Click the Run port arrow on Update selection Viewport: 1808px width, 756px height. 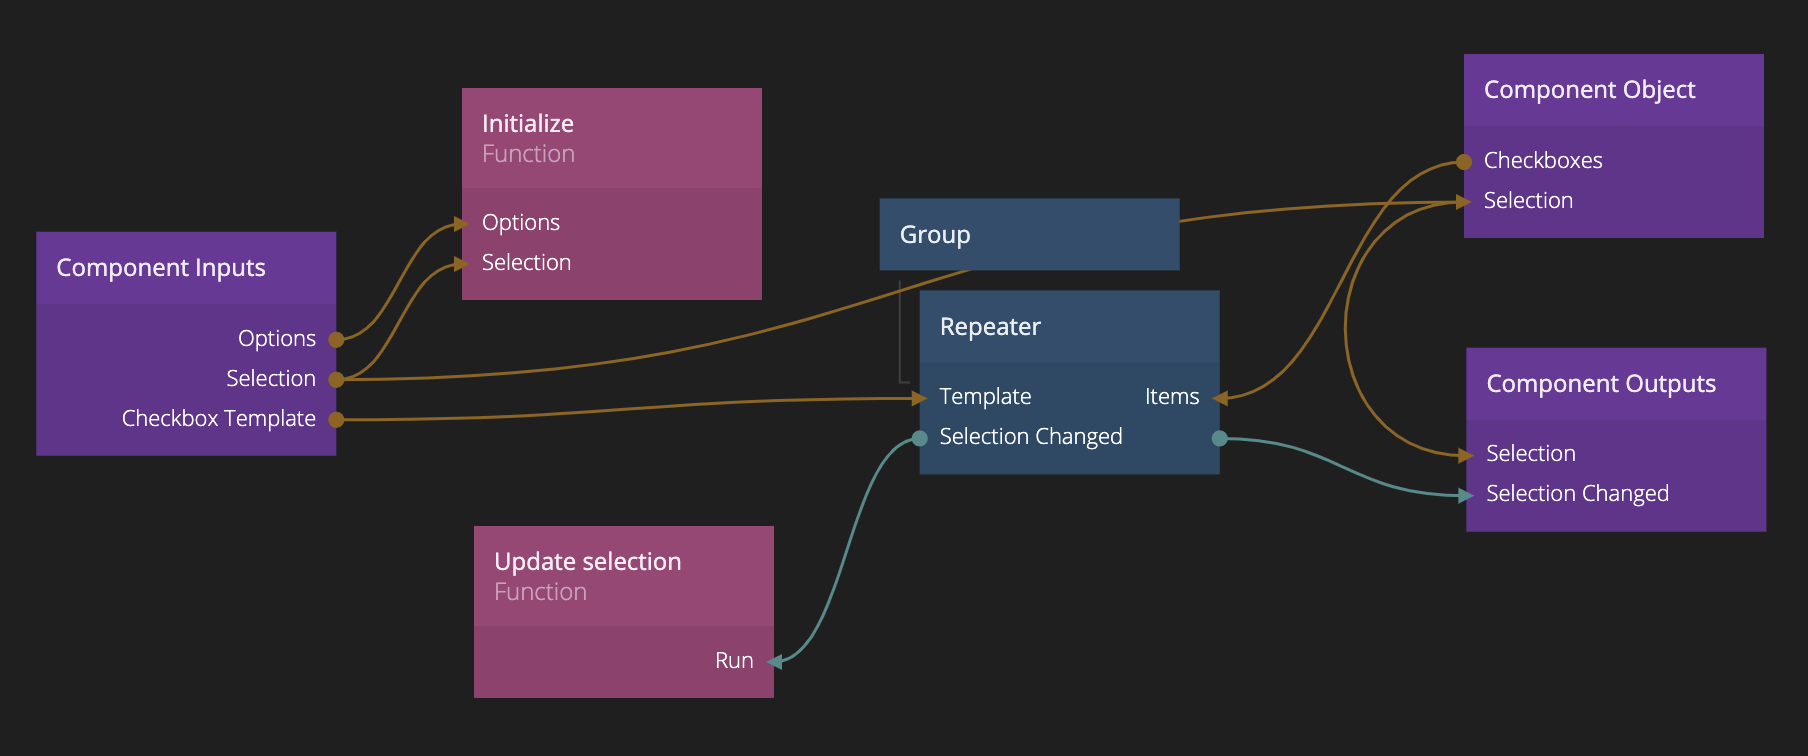[775, 661]
